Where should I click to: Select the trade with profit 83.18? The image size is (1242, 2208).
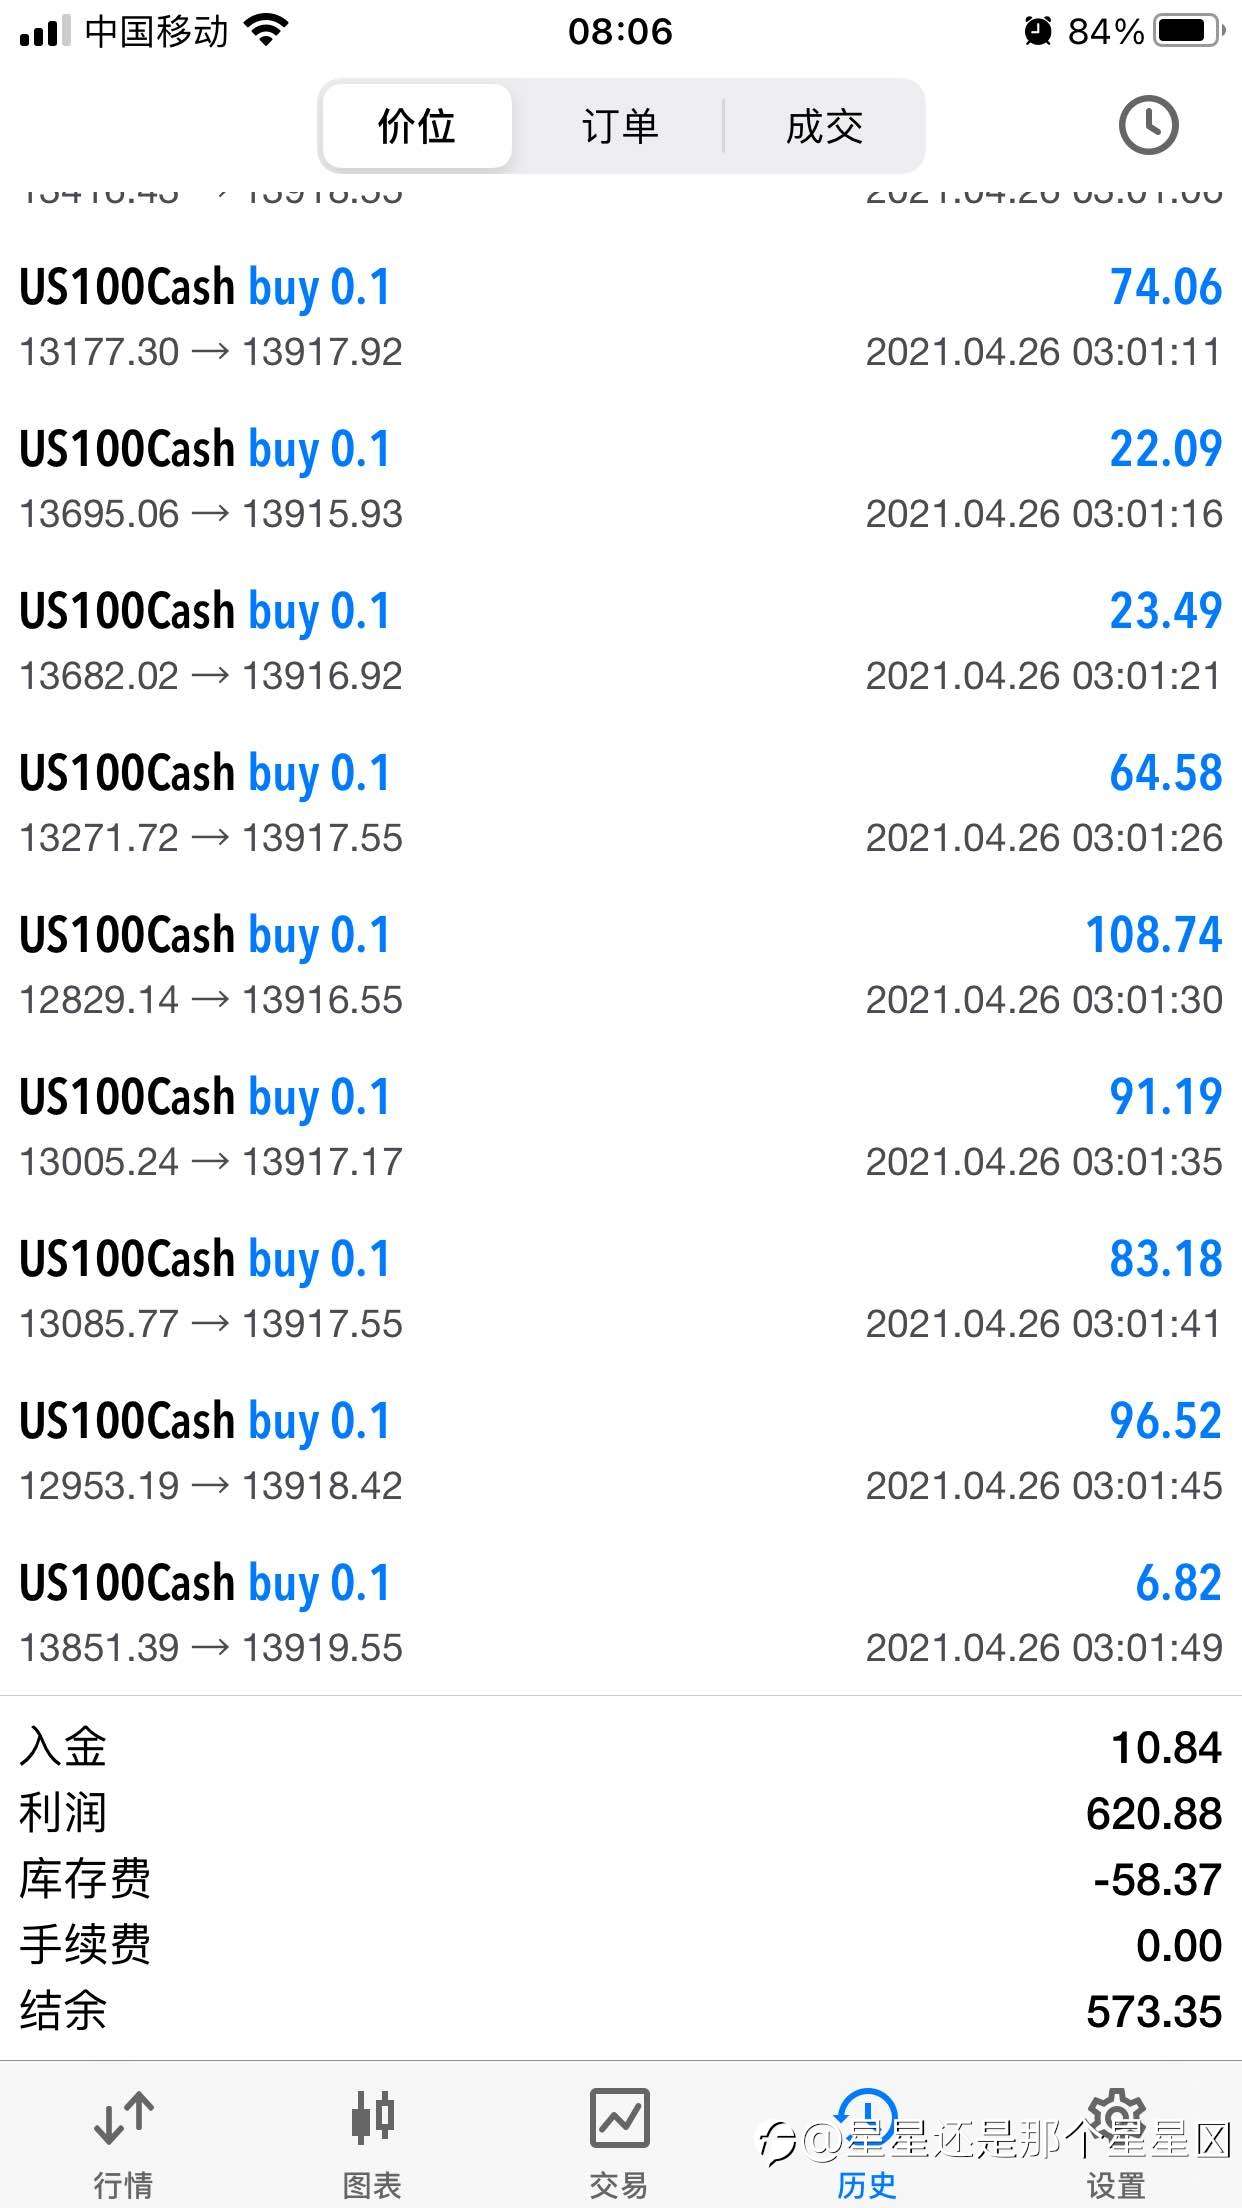621,1289
